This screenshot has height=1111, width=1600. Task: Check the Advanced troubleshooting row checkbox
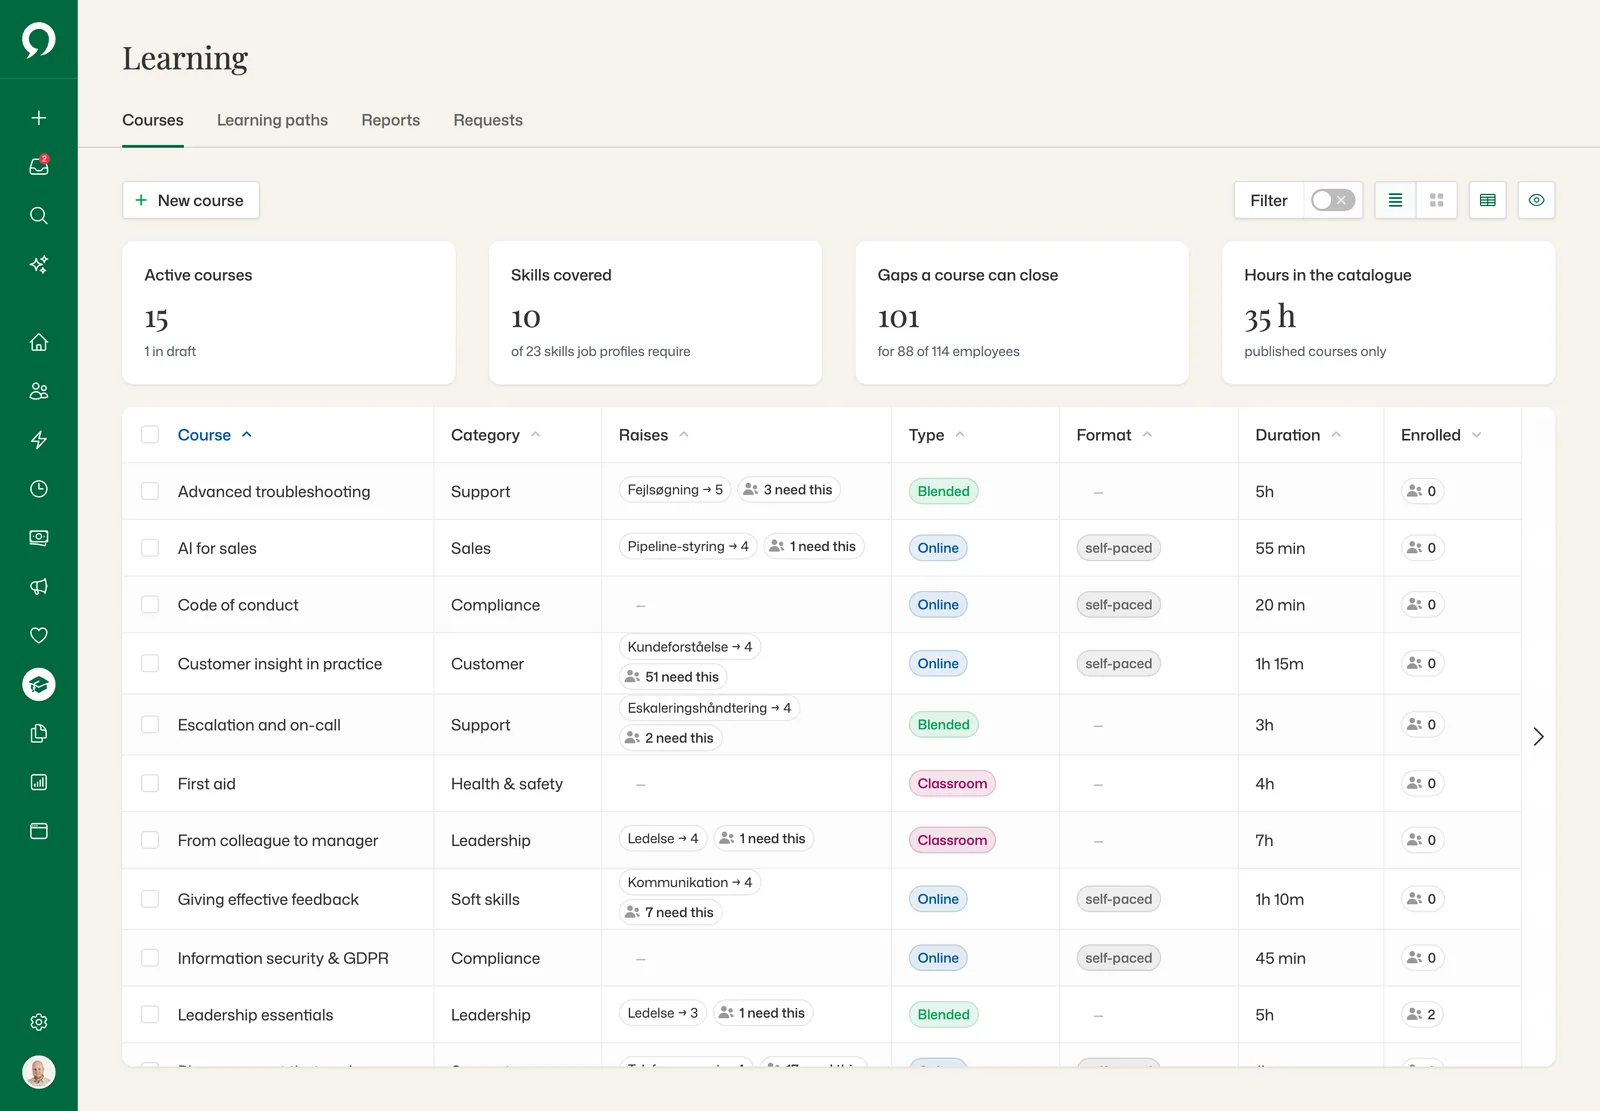150,491
